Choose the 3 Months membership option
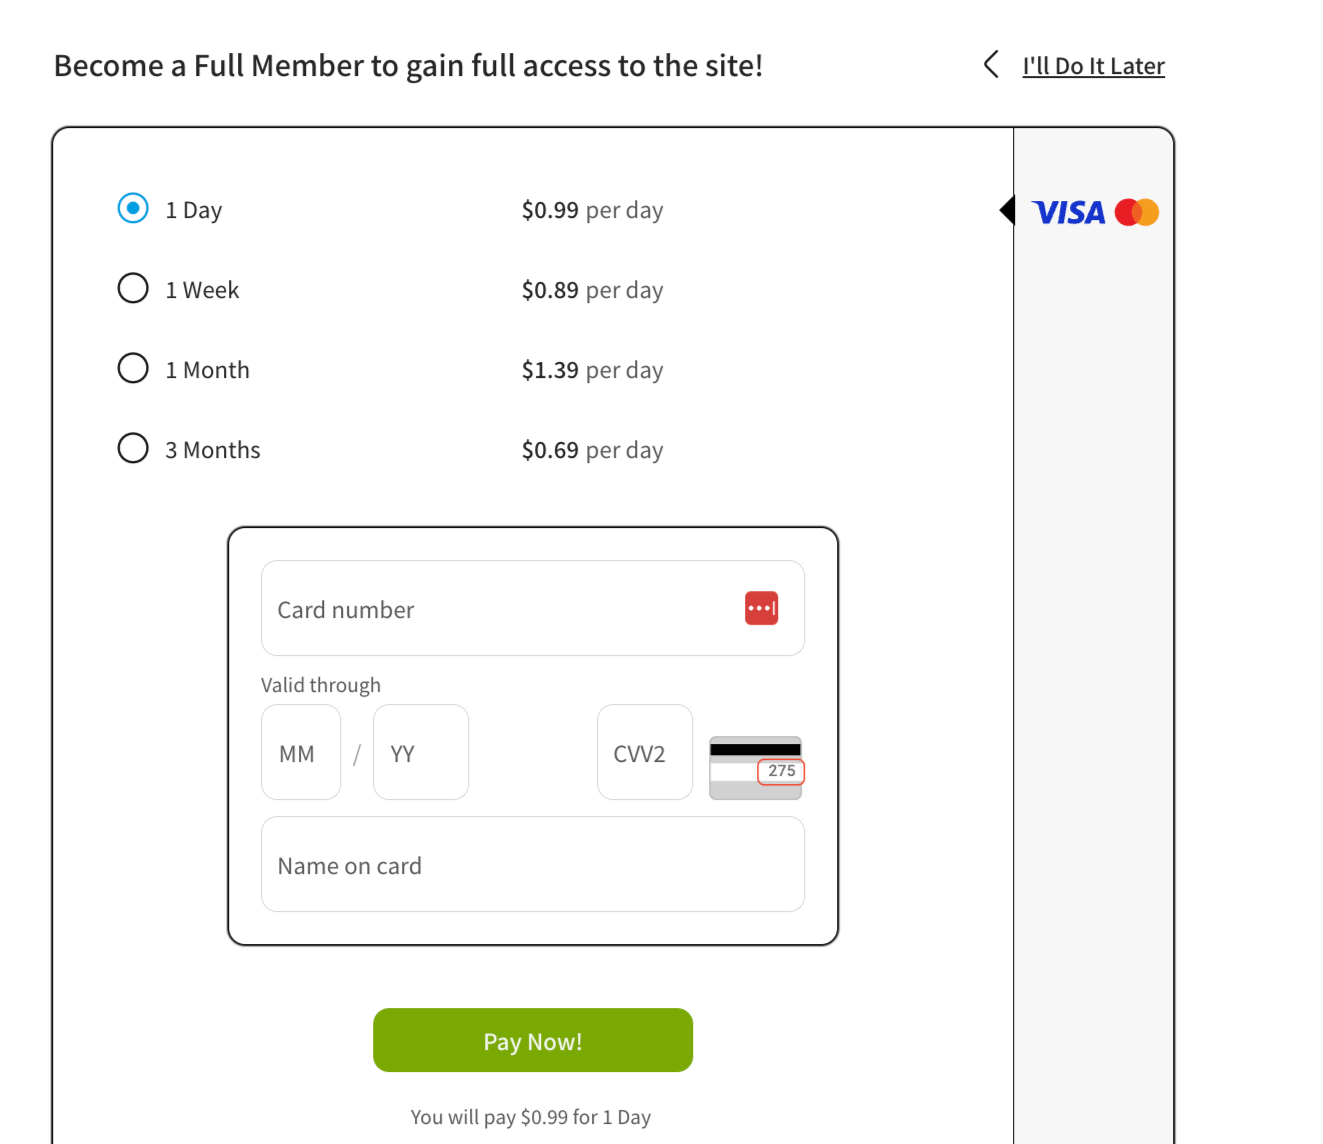The width and height of the screenshot is (1323, 1144). click(132, 448)
